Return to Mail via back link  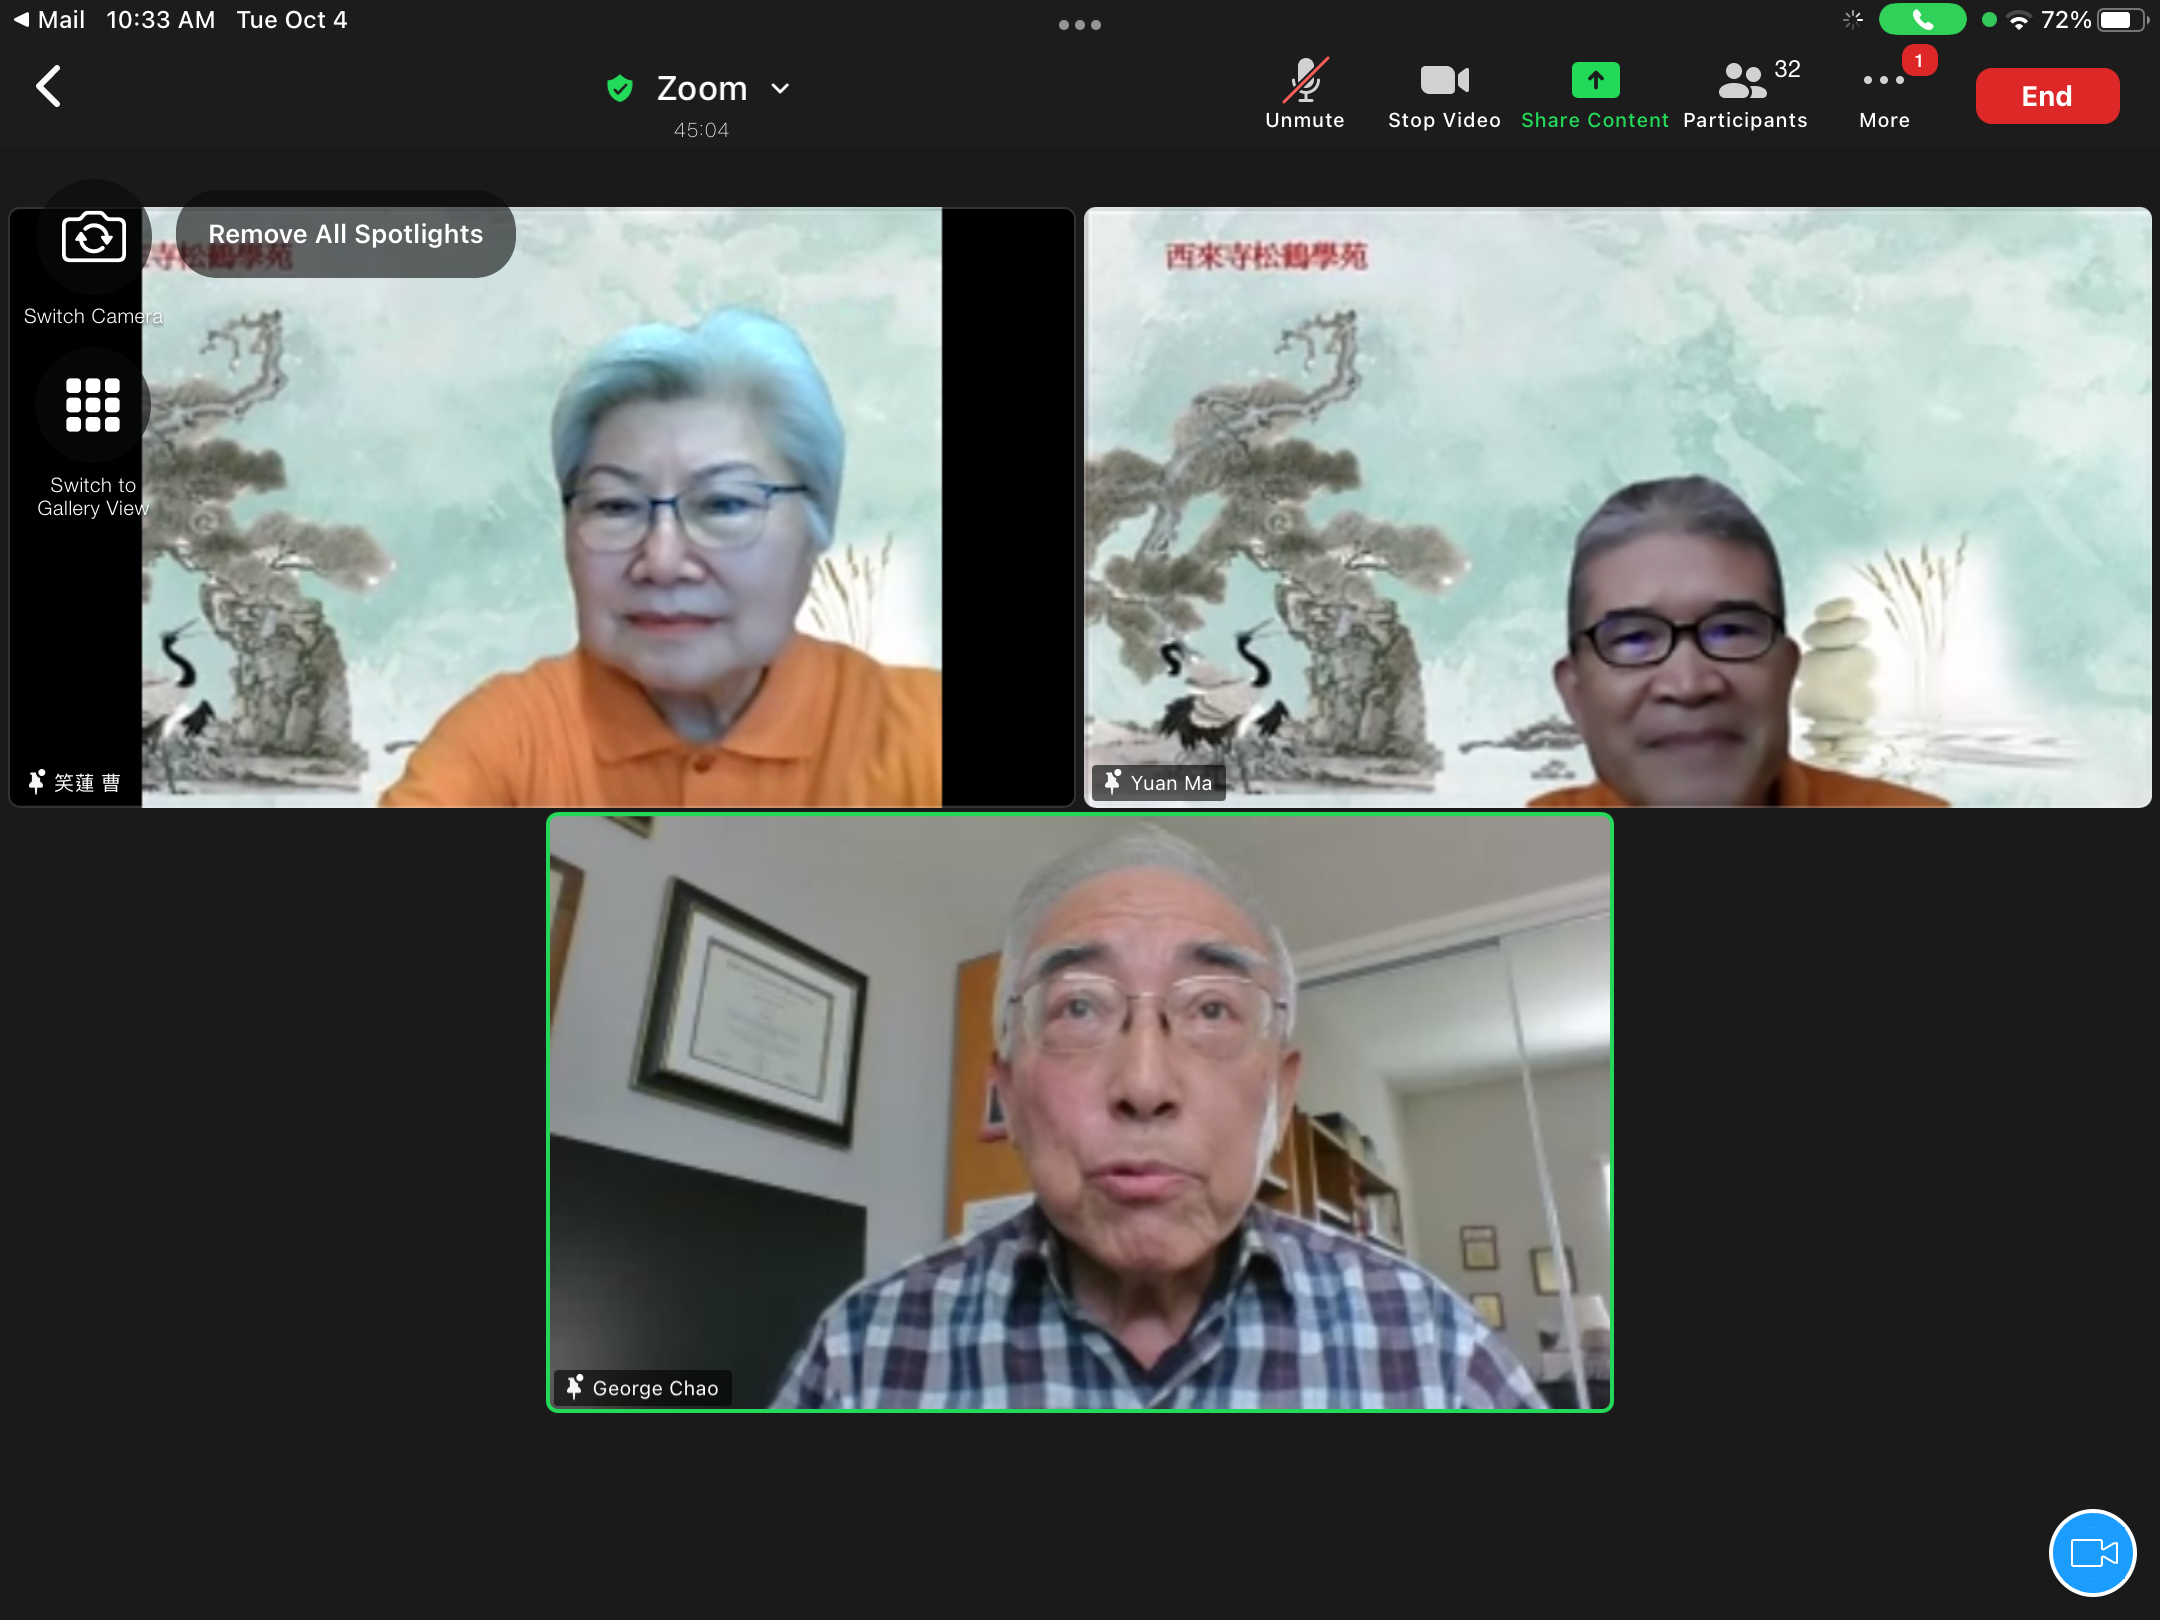[x=48, y=19]
